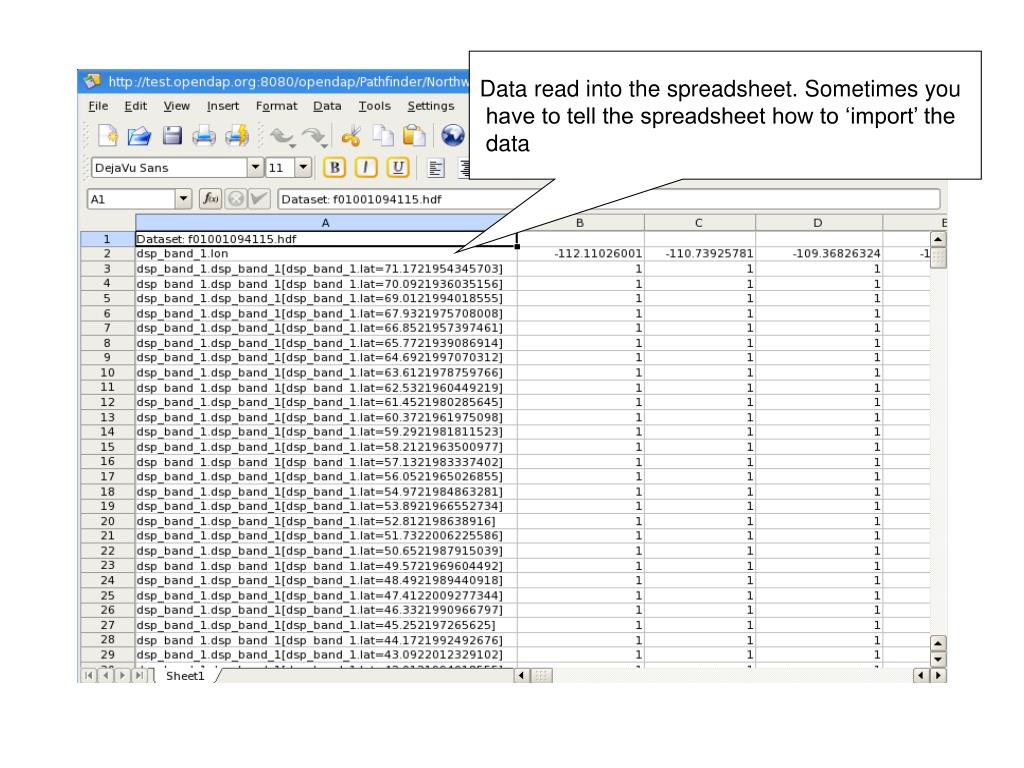Redo the last undone action
Viewport: 1024px width, 768px height.
pyautogui.click(x=315, y=136)
